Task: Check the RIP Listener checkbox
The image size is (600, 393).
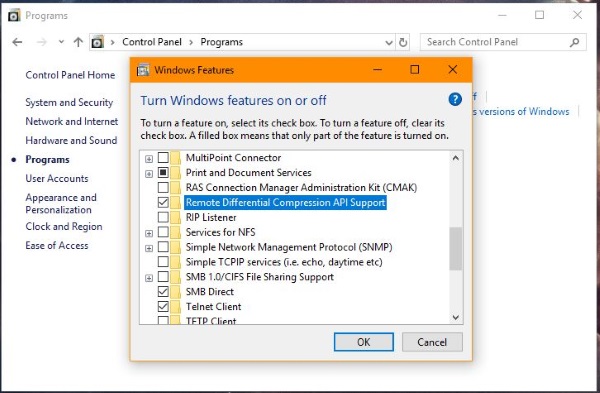Action: (163, 217)
